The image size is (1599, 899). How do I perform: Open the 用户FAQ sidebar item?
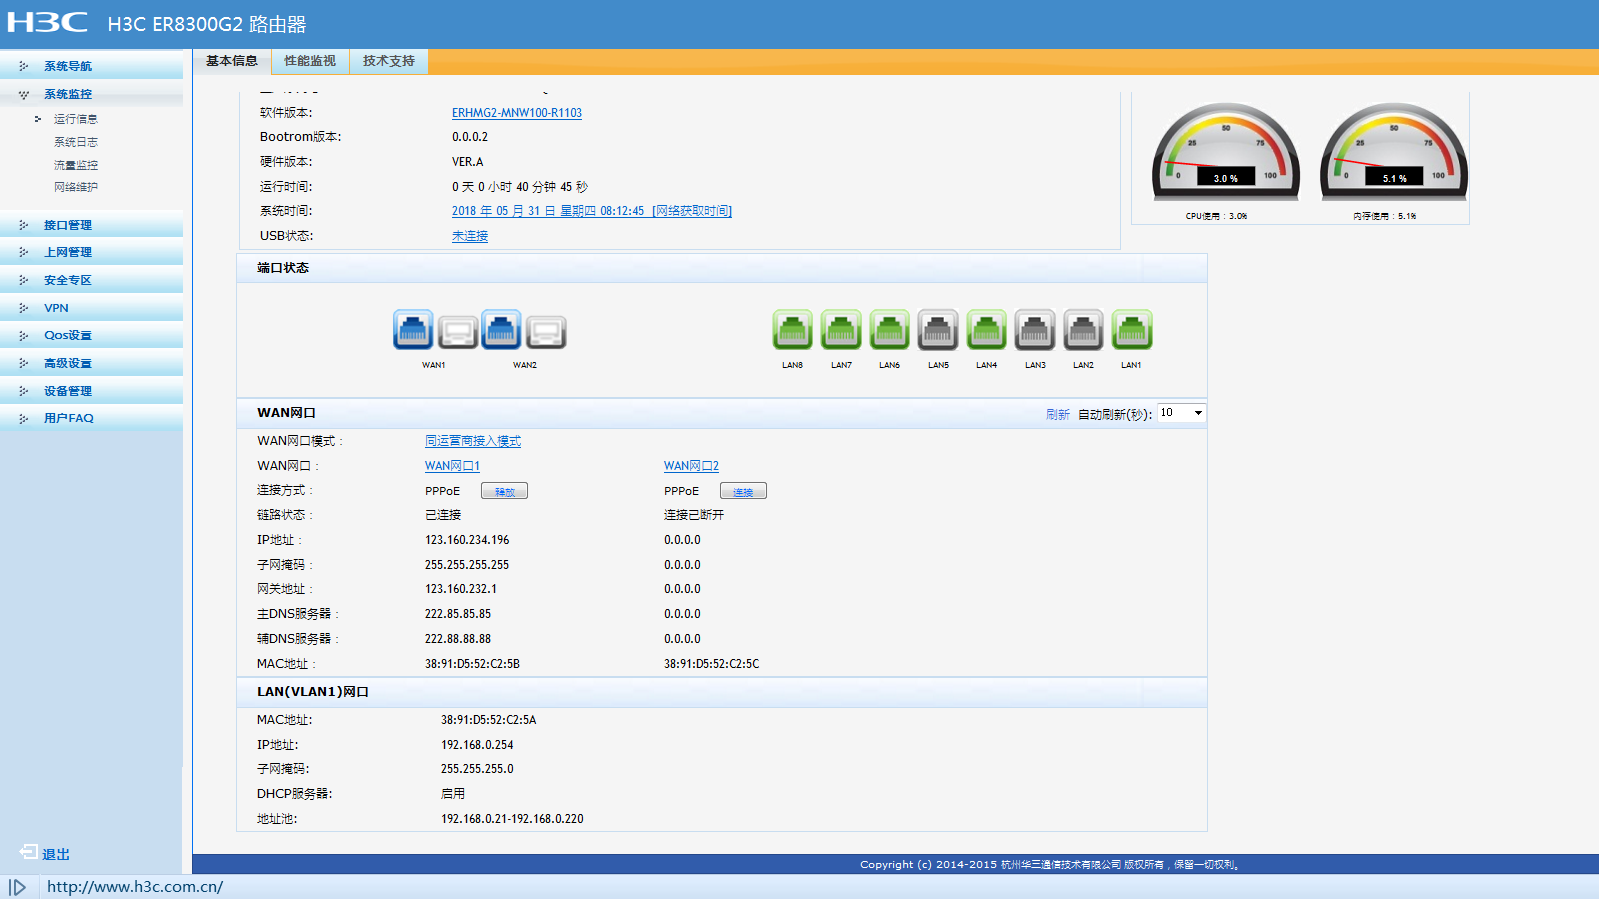[x=91, y=418]
